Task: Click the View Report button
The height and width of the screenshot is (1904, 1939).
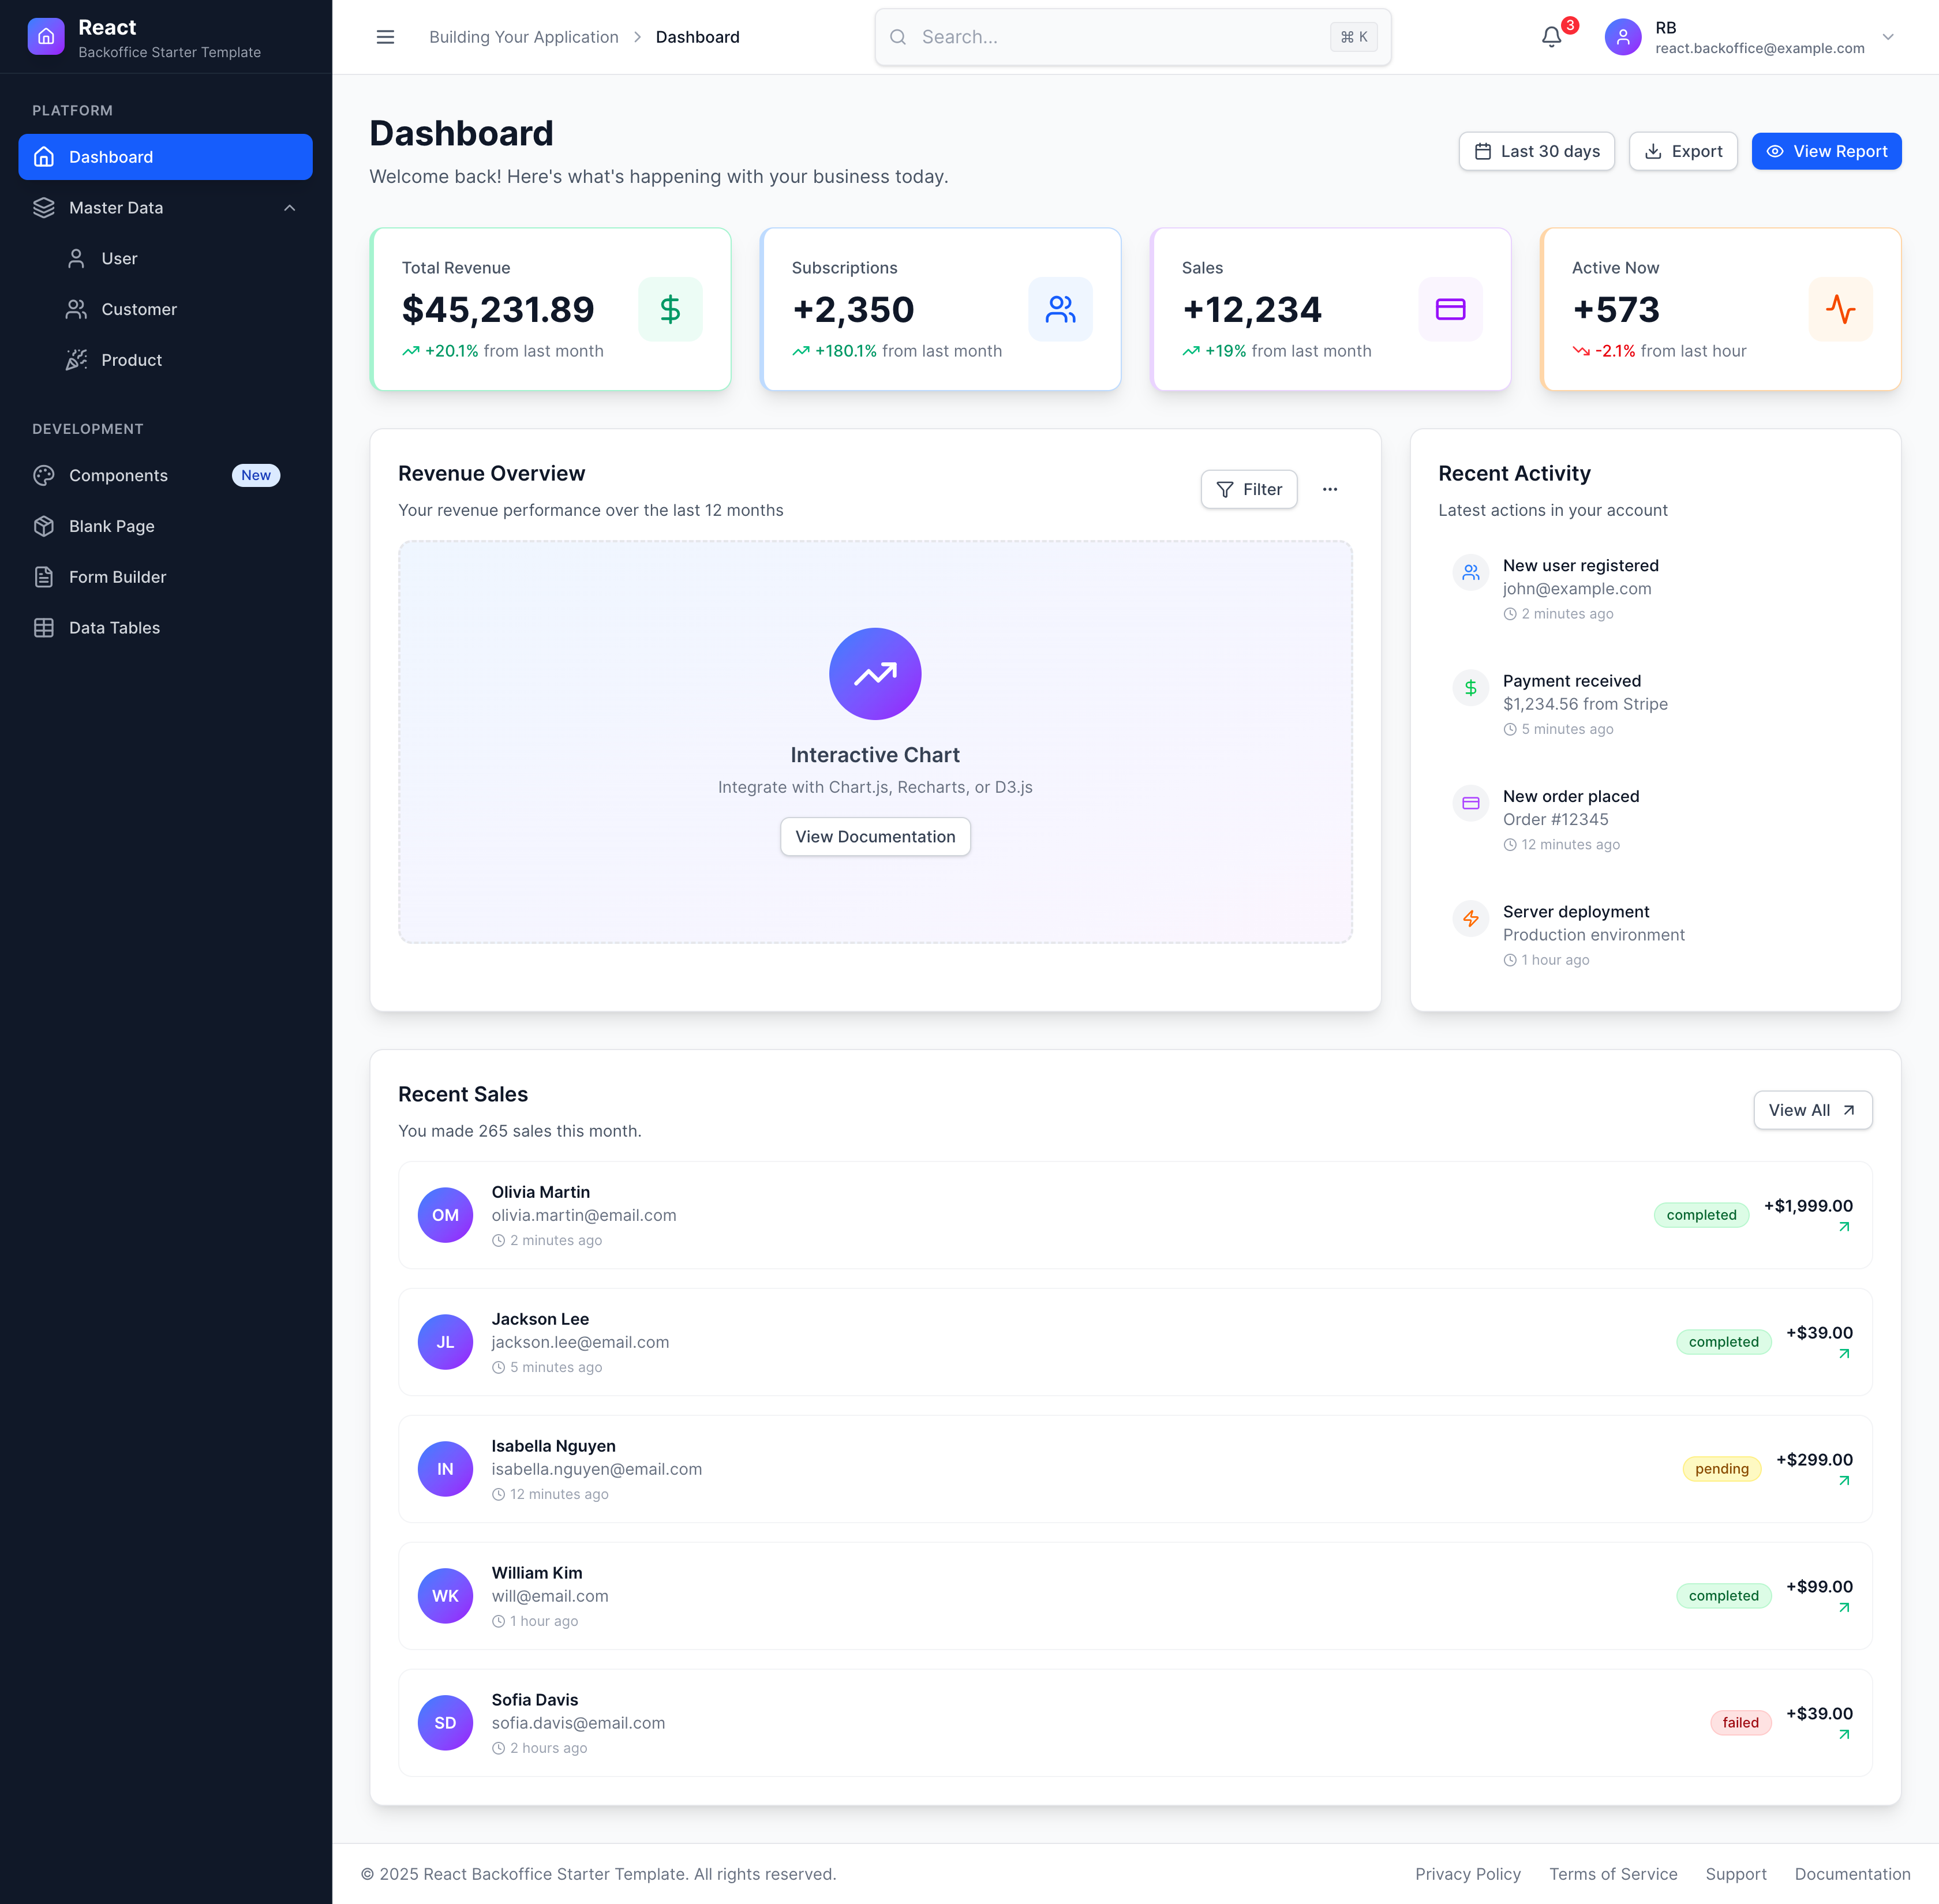Action: [x=1826, y=151]
